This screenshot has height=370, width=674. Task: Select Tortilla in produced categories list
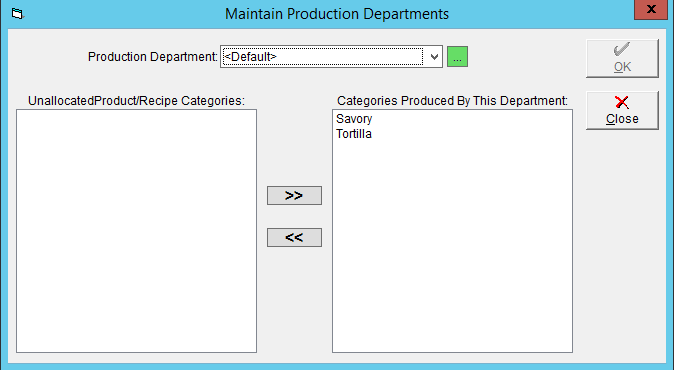click(354, 134)
